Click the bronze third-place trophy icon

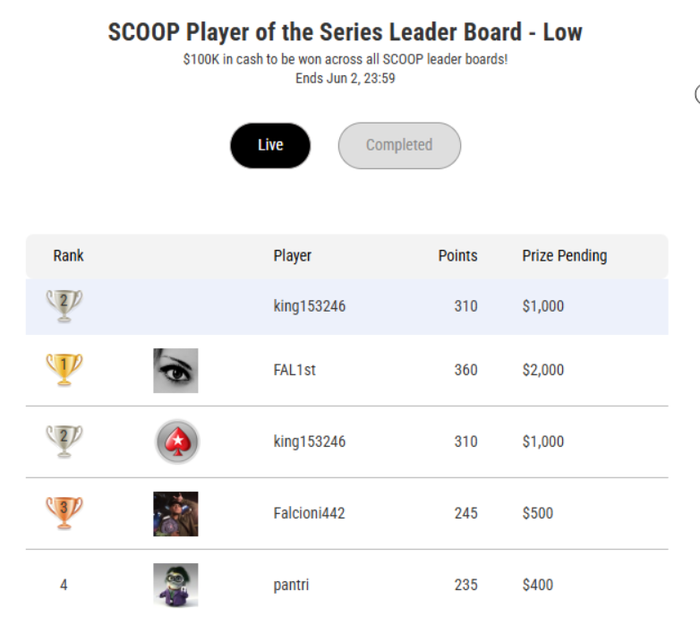(64, 513)
